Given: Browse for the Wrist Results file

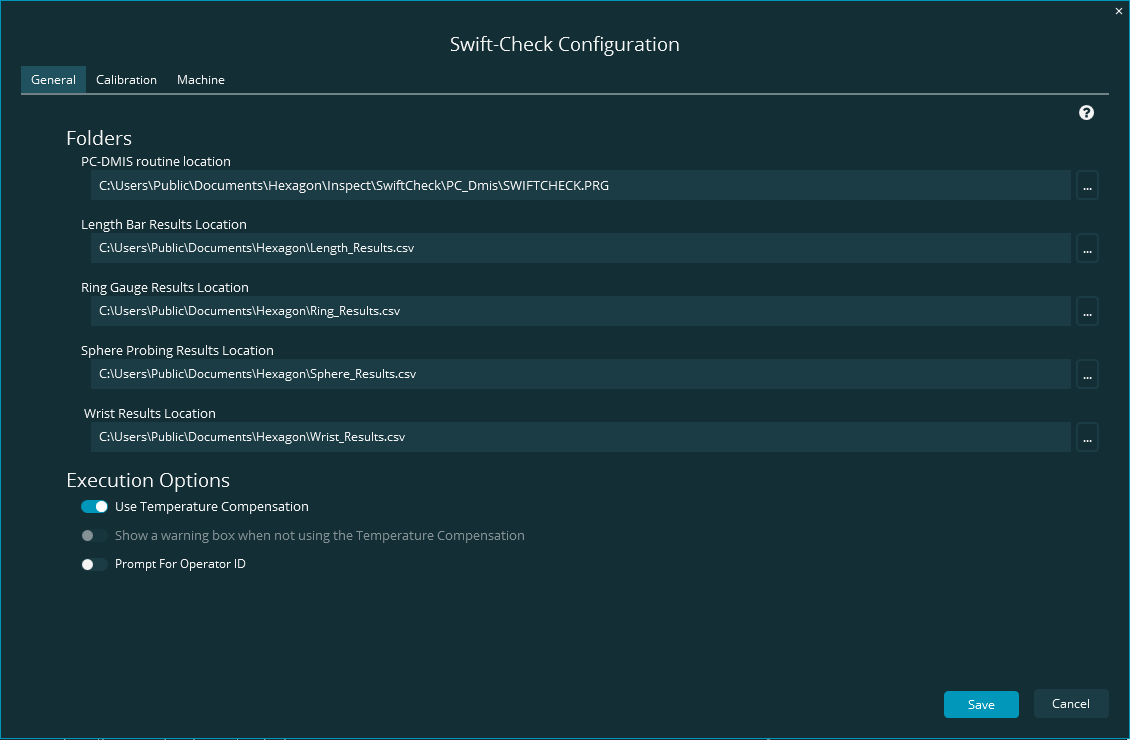Looking at the screenshot, I should 1087,437.
